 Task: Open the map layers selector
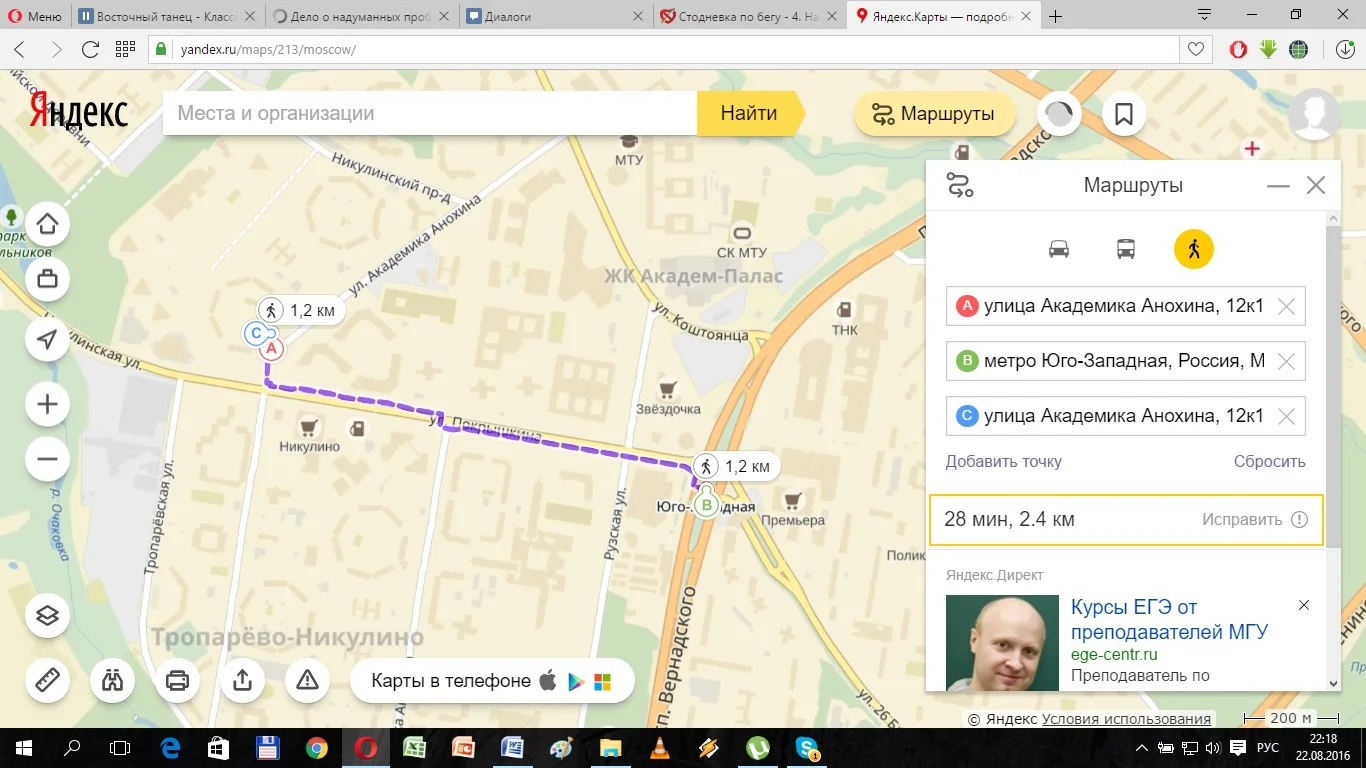47,615
